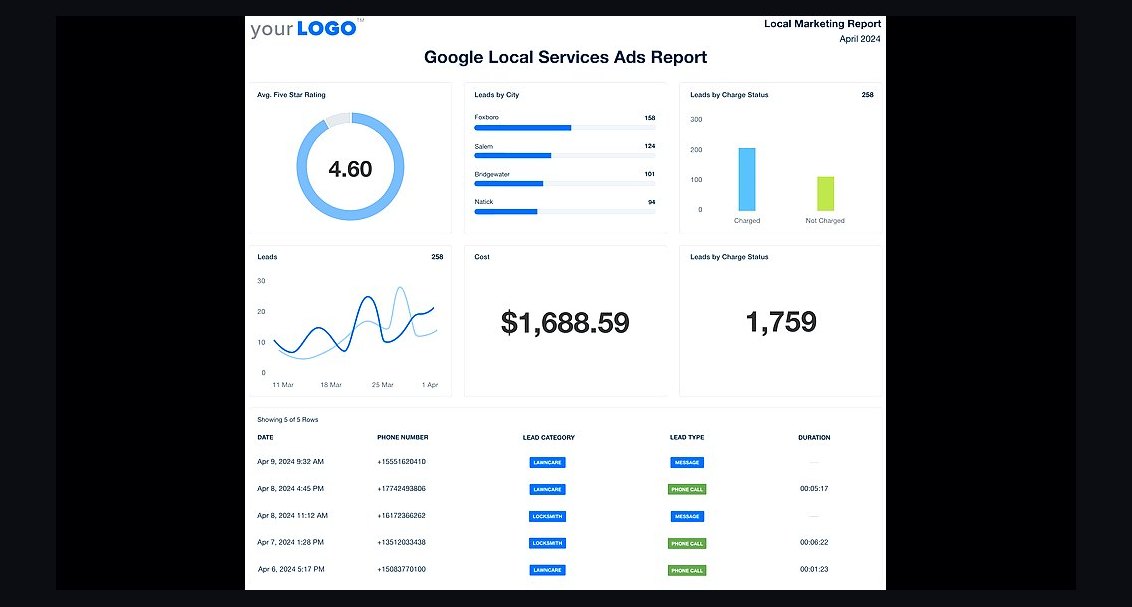
Task: Click the 00:05:17 duration value
Action: (814, 489)
